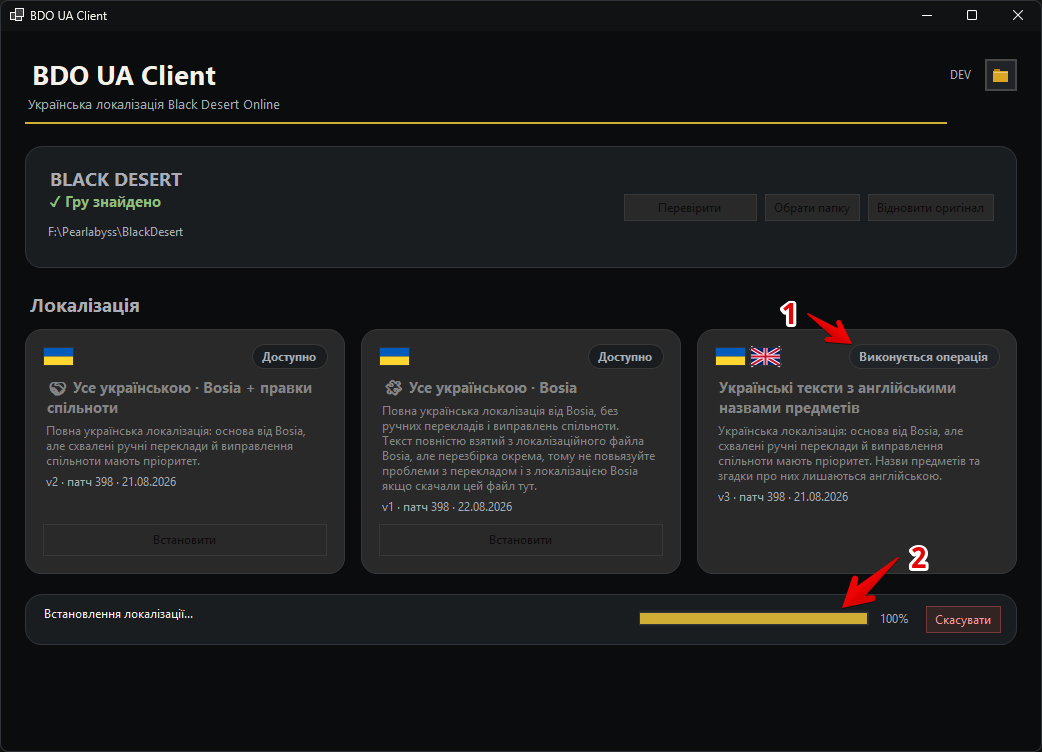The width and height of the screenshot is (1042, 752).
Task: Click the title Українські тексти з англійськими назвами предметів
Action: (837, 398)
